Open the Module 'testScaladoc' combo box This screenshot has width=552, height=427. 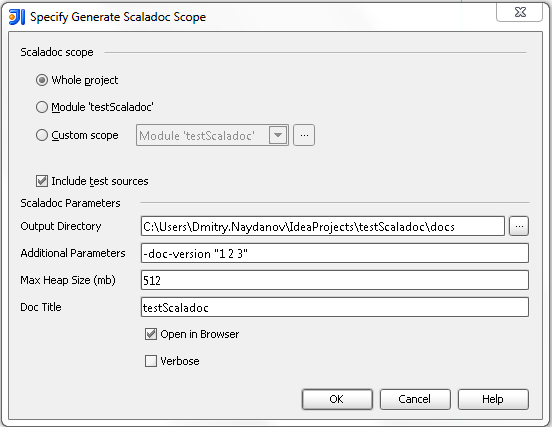[x=212, y=135]
